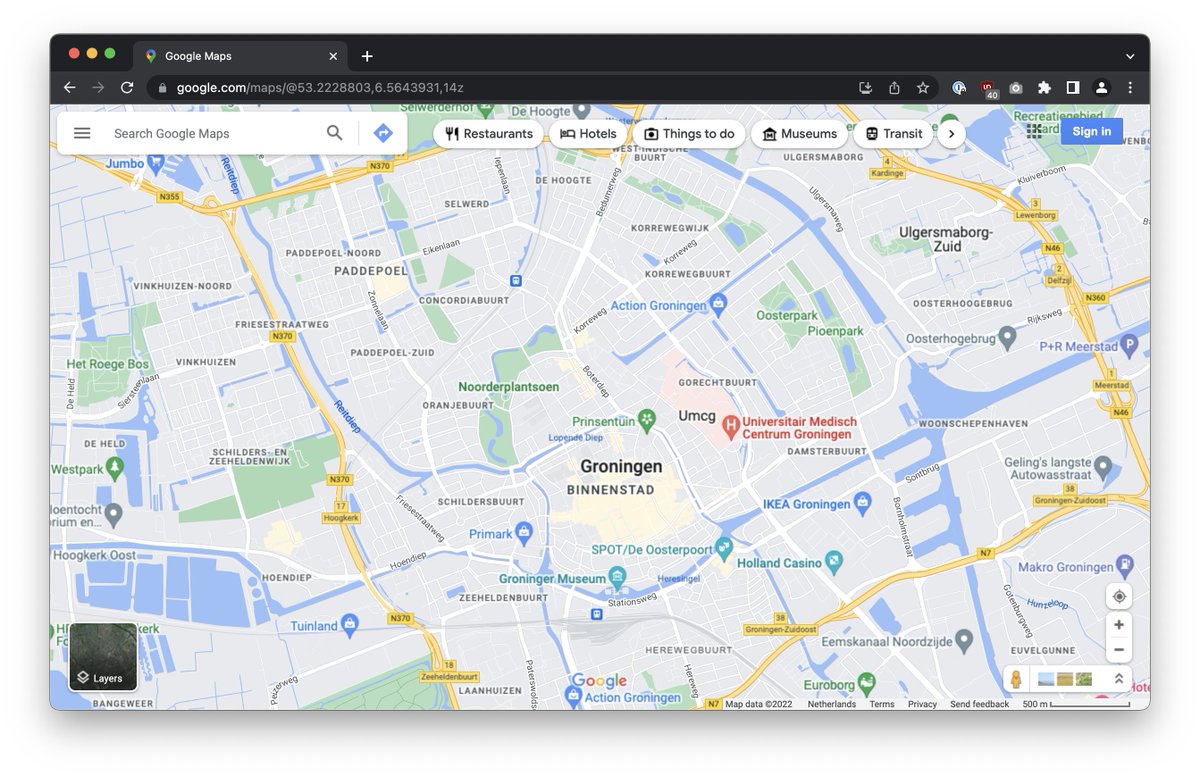Image resolution: width=1200 pixels, height=776 pixels.
Task: Open Chrome browser extensions puzzle menu
Action: [1044, 87]
